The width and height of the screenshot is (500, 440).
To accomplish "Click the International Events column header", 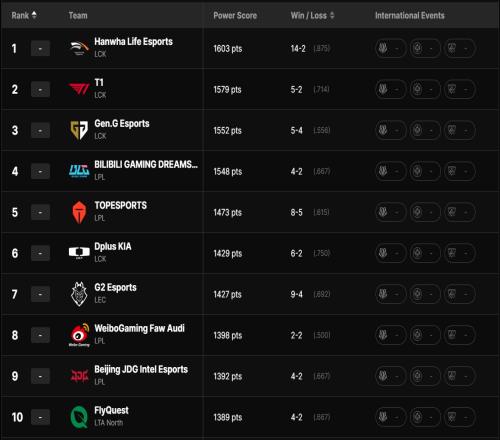I will [x=410, y=15].
